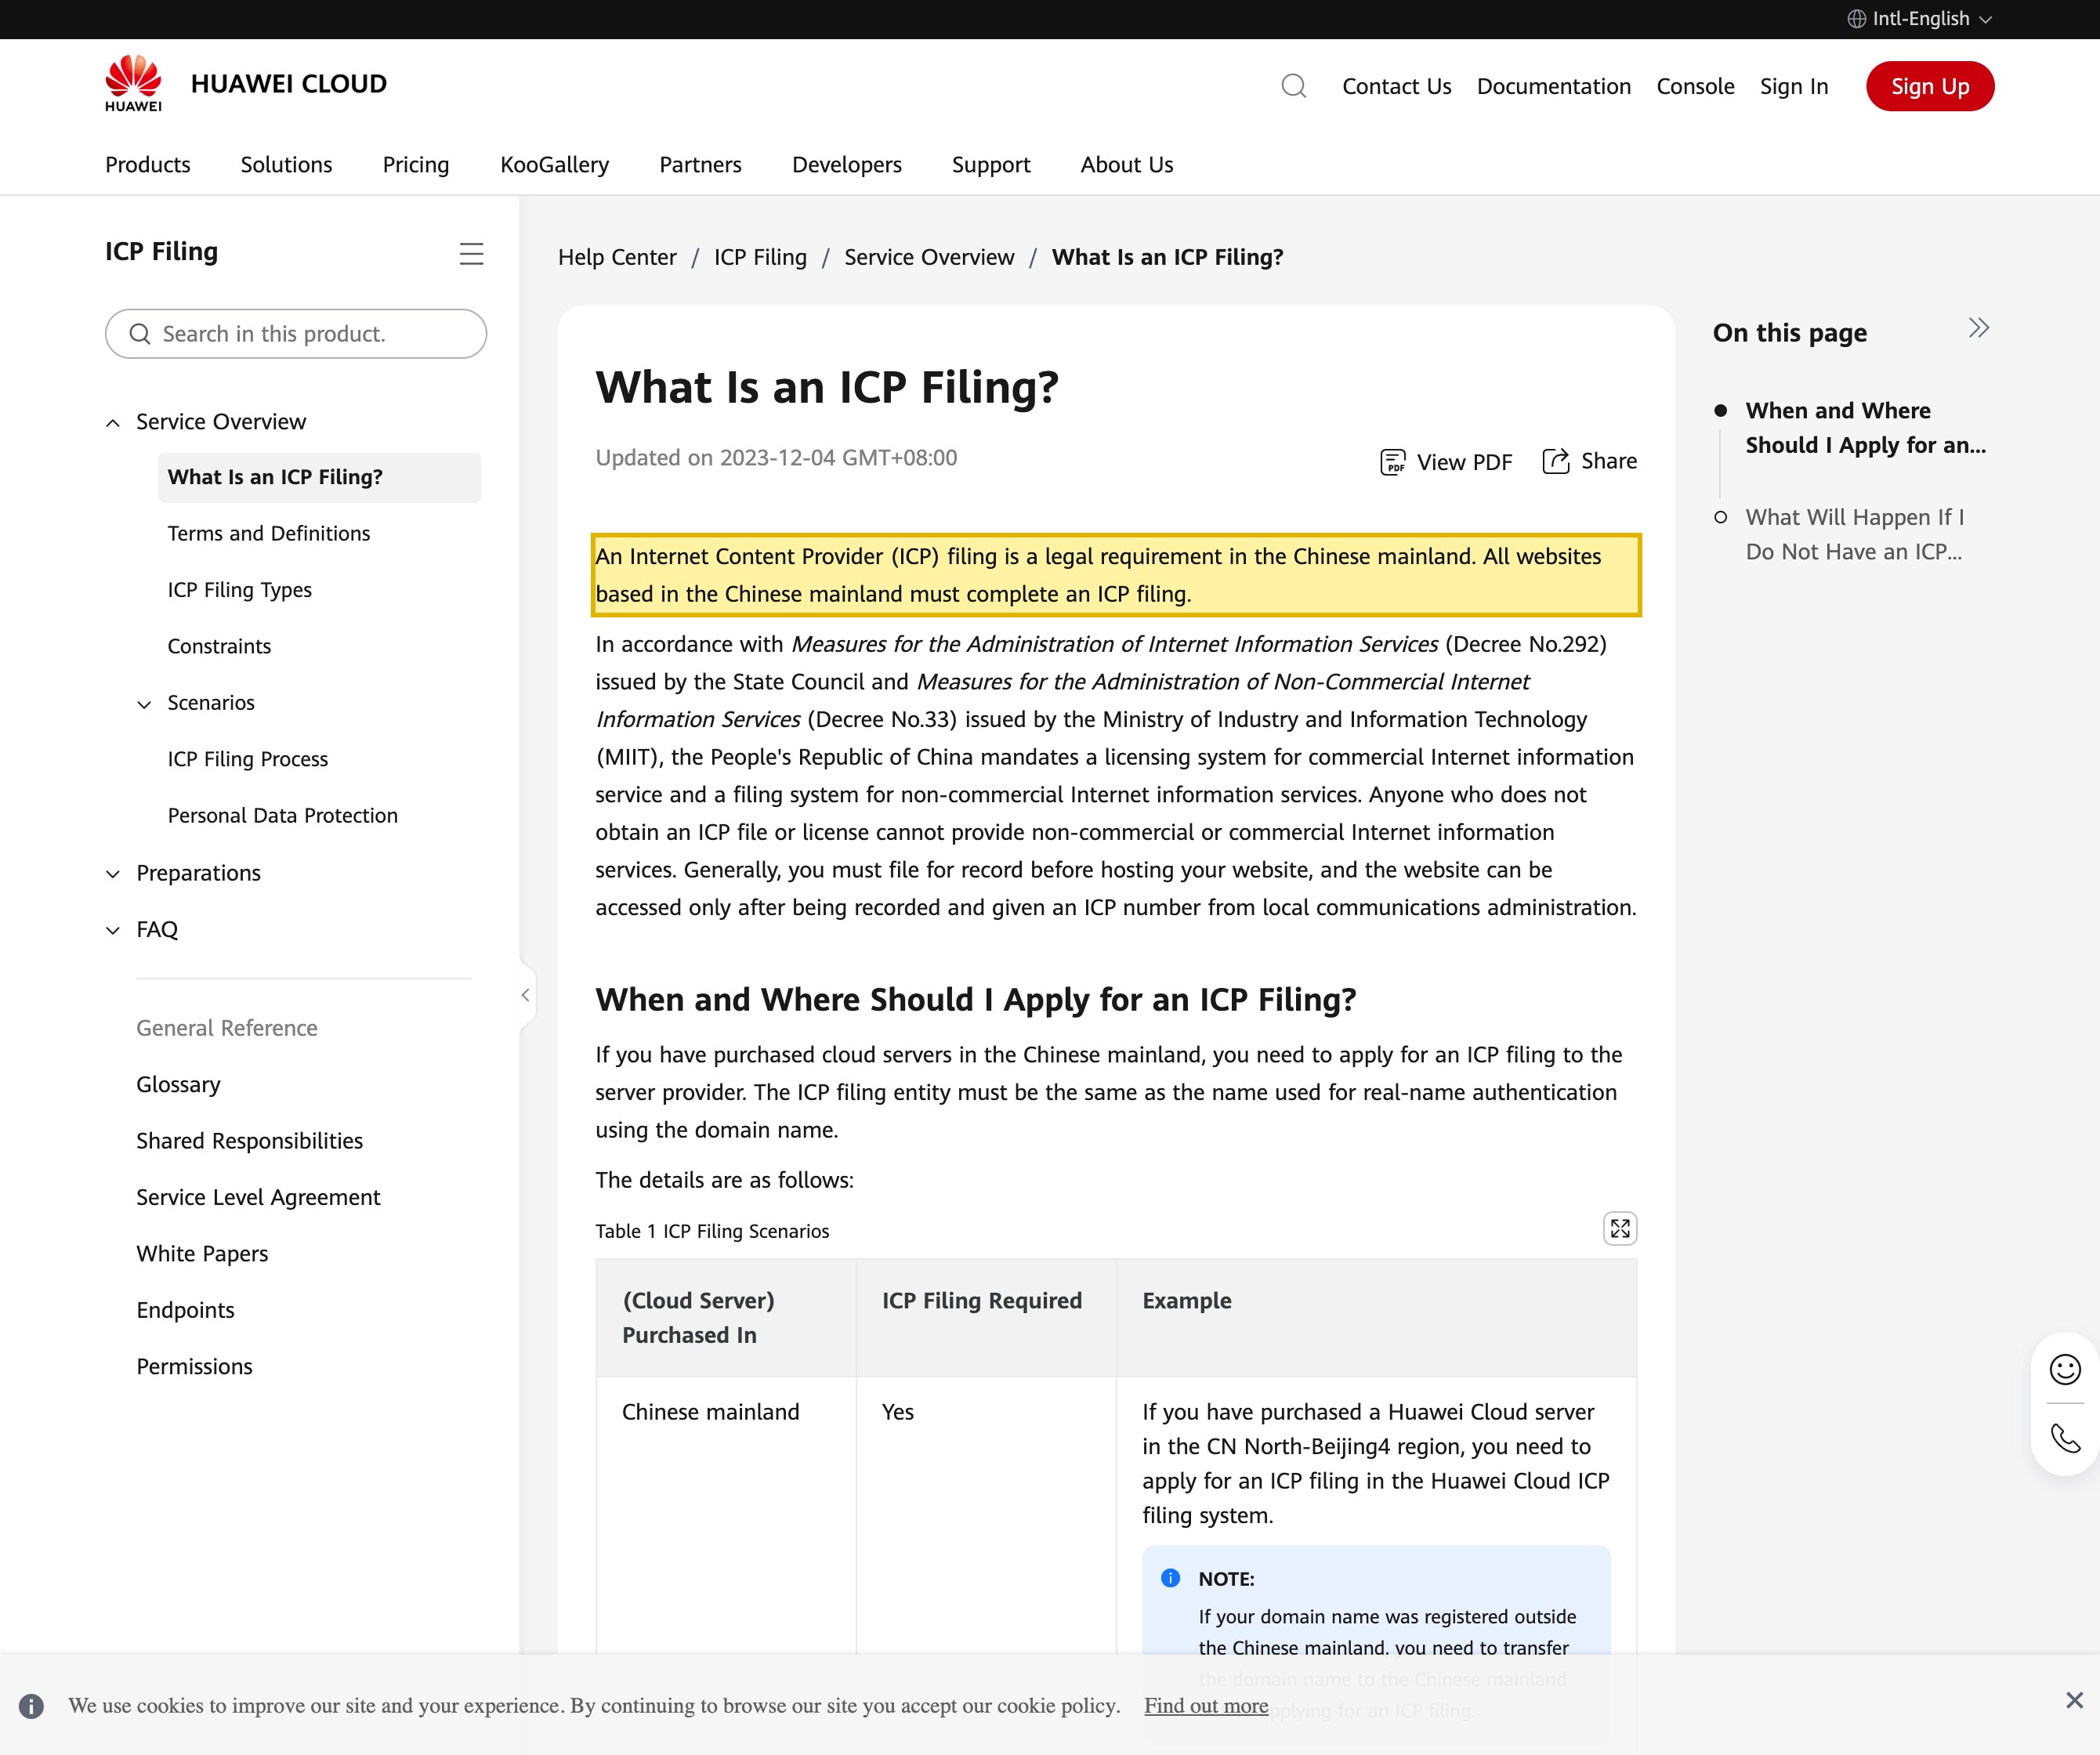Select What Is an ICP Filing? sidebar item

point(319,477)
